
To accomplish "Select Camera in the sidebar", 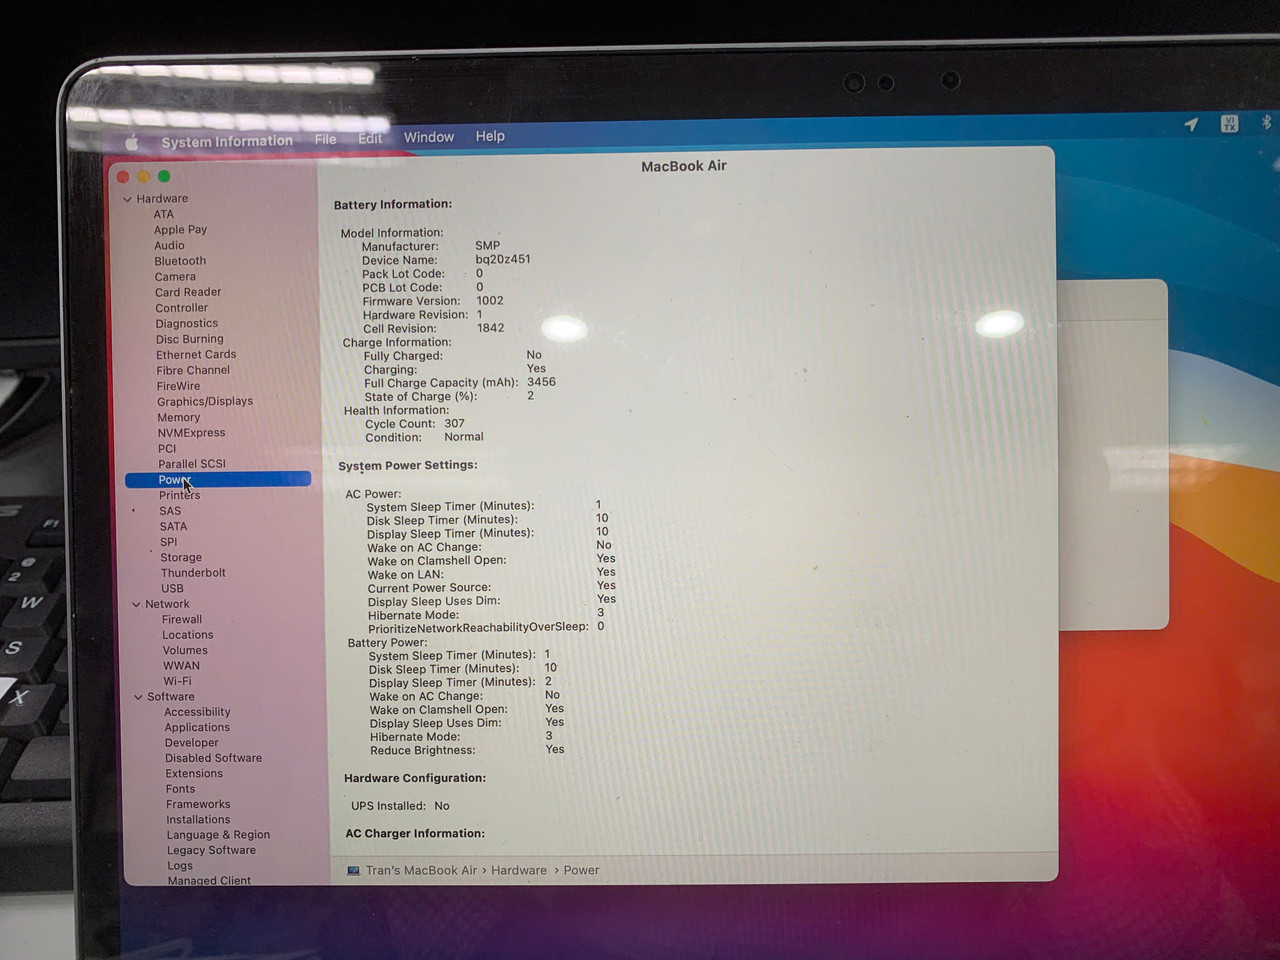I will [x=175, y=277].
